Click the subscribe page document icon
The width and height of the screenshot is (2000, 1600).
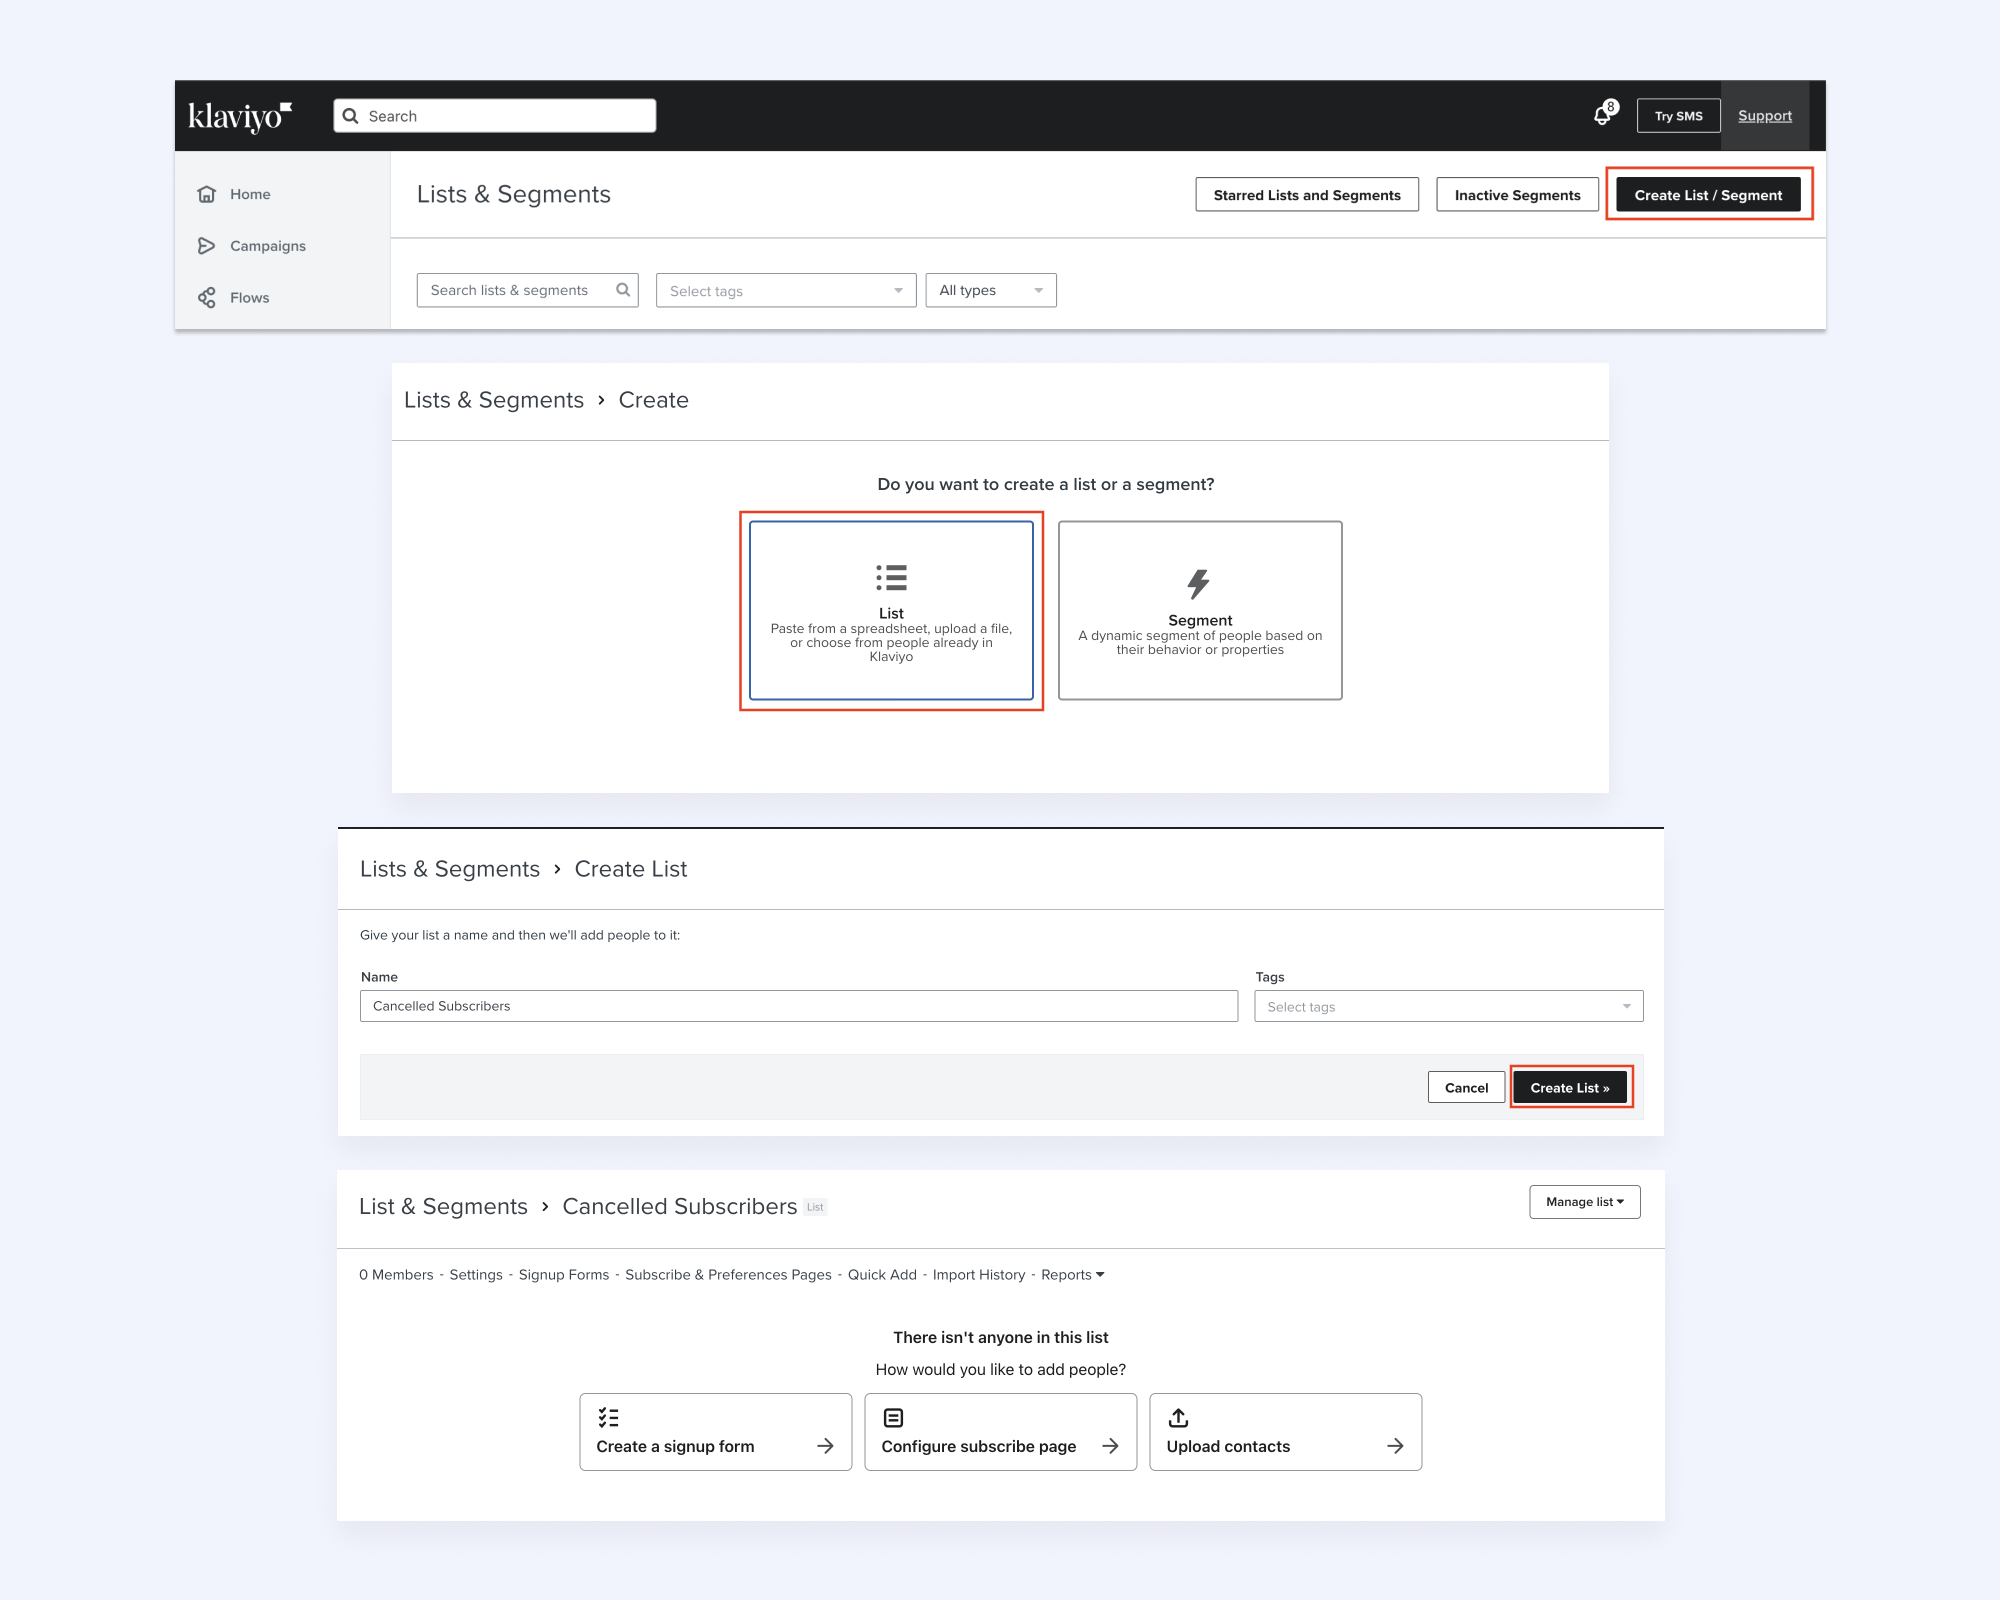894,1418
